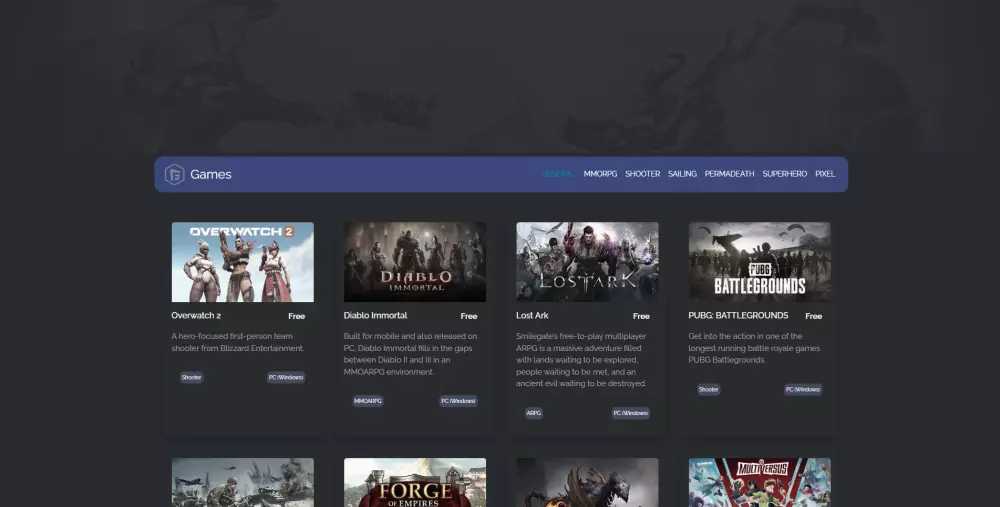Click PC (Windows) tag on Overwatch 2
The image size is (1000, 507).
pyautogui.click(x=286, y=378)
